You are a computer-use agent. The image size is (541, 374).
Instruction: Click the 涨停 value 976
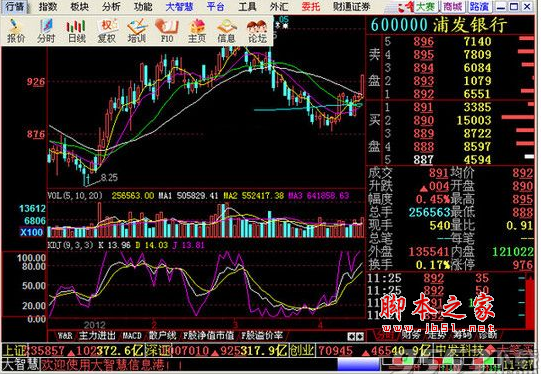pos(523,265)
